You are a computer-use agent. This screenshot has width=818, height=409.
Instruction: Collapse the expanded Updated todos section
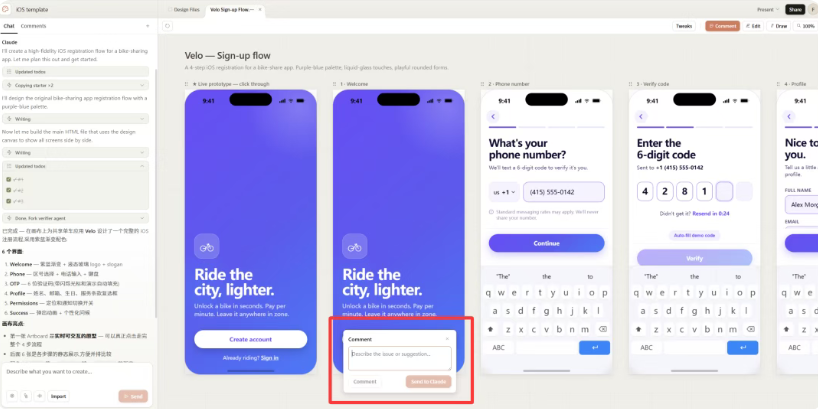pyautogui.click(x=75, y=166)
